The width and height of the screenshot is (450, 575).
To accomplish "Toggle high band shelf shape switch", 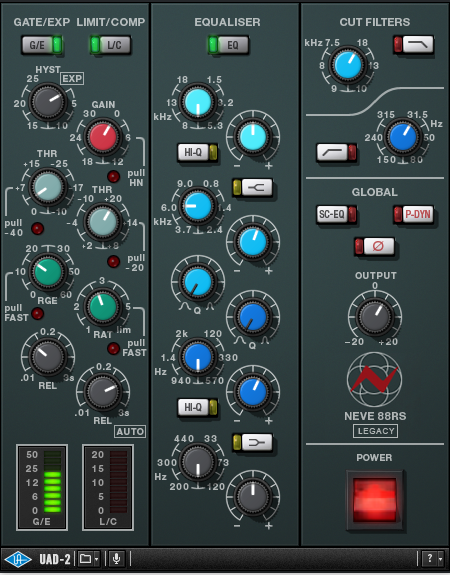I will point(253,187).
